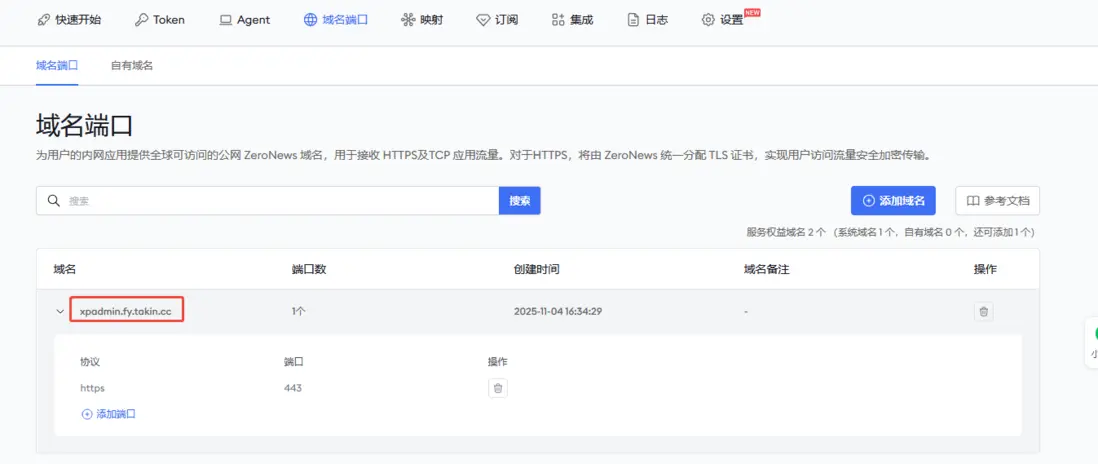
Task: Open the 设置 gear icon
Action: click(x=708, y=20)
